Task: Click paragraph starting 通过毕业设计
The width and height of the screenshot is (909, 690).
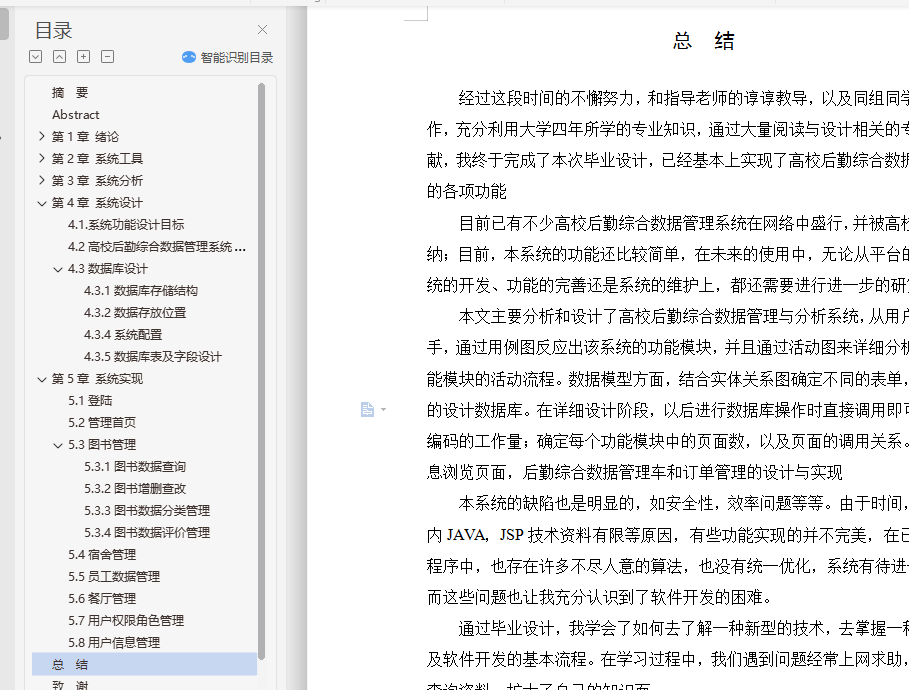Action: (668, 655)
